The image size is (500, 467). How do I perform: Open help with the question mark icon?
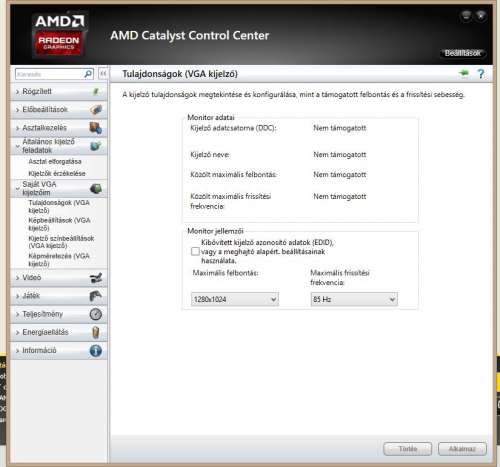click(x=481, y=73)
